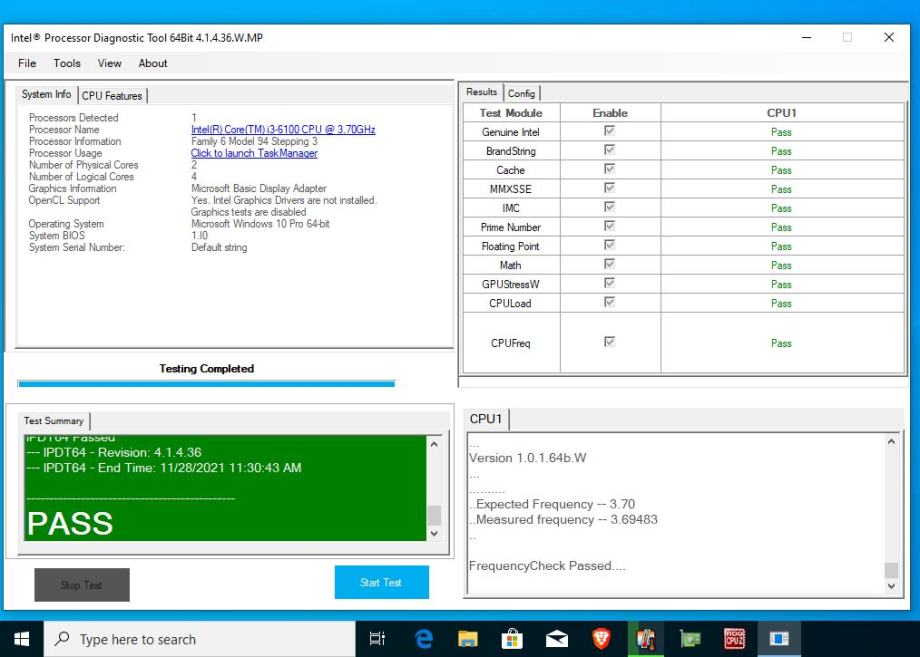Select the Results tab

click(x=482, y=92)
